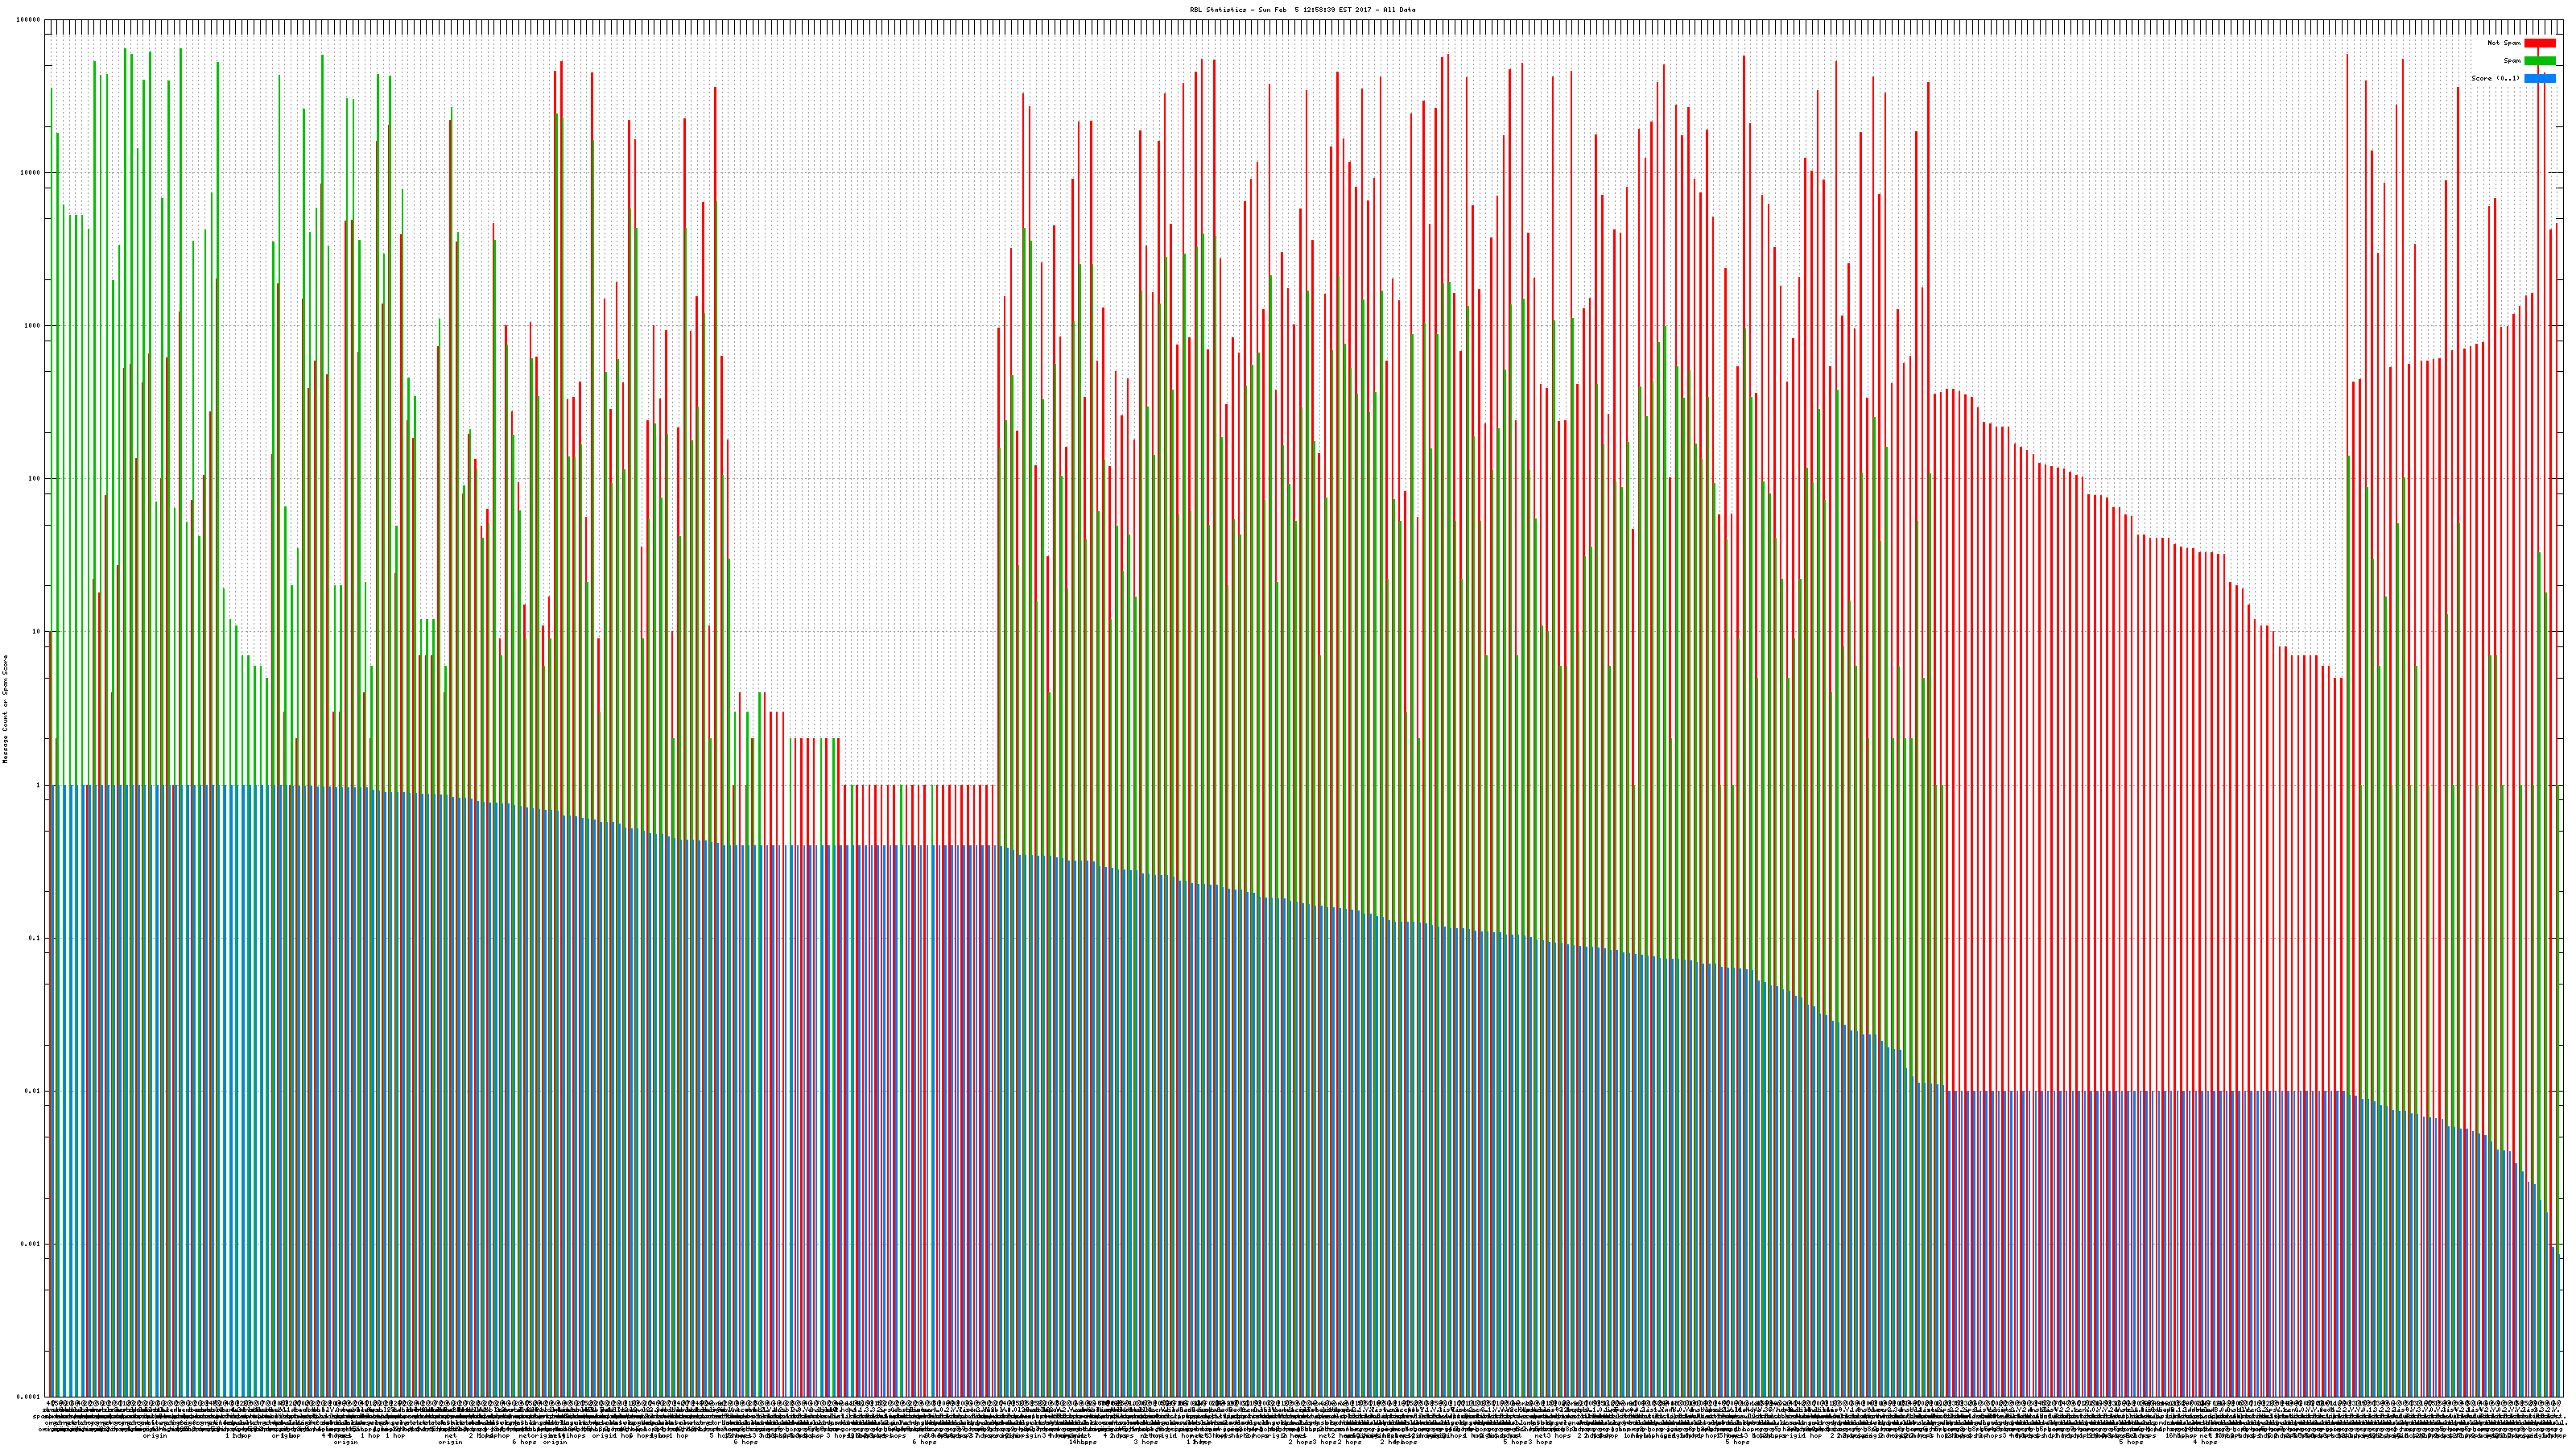The width and height of the screenshot is (2576, 1449).
Task: Select the 'Score (0..1)' legend label
Action: [x=2495, y=78]
